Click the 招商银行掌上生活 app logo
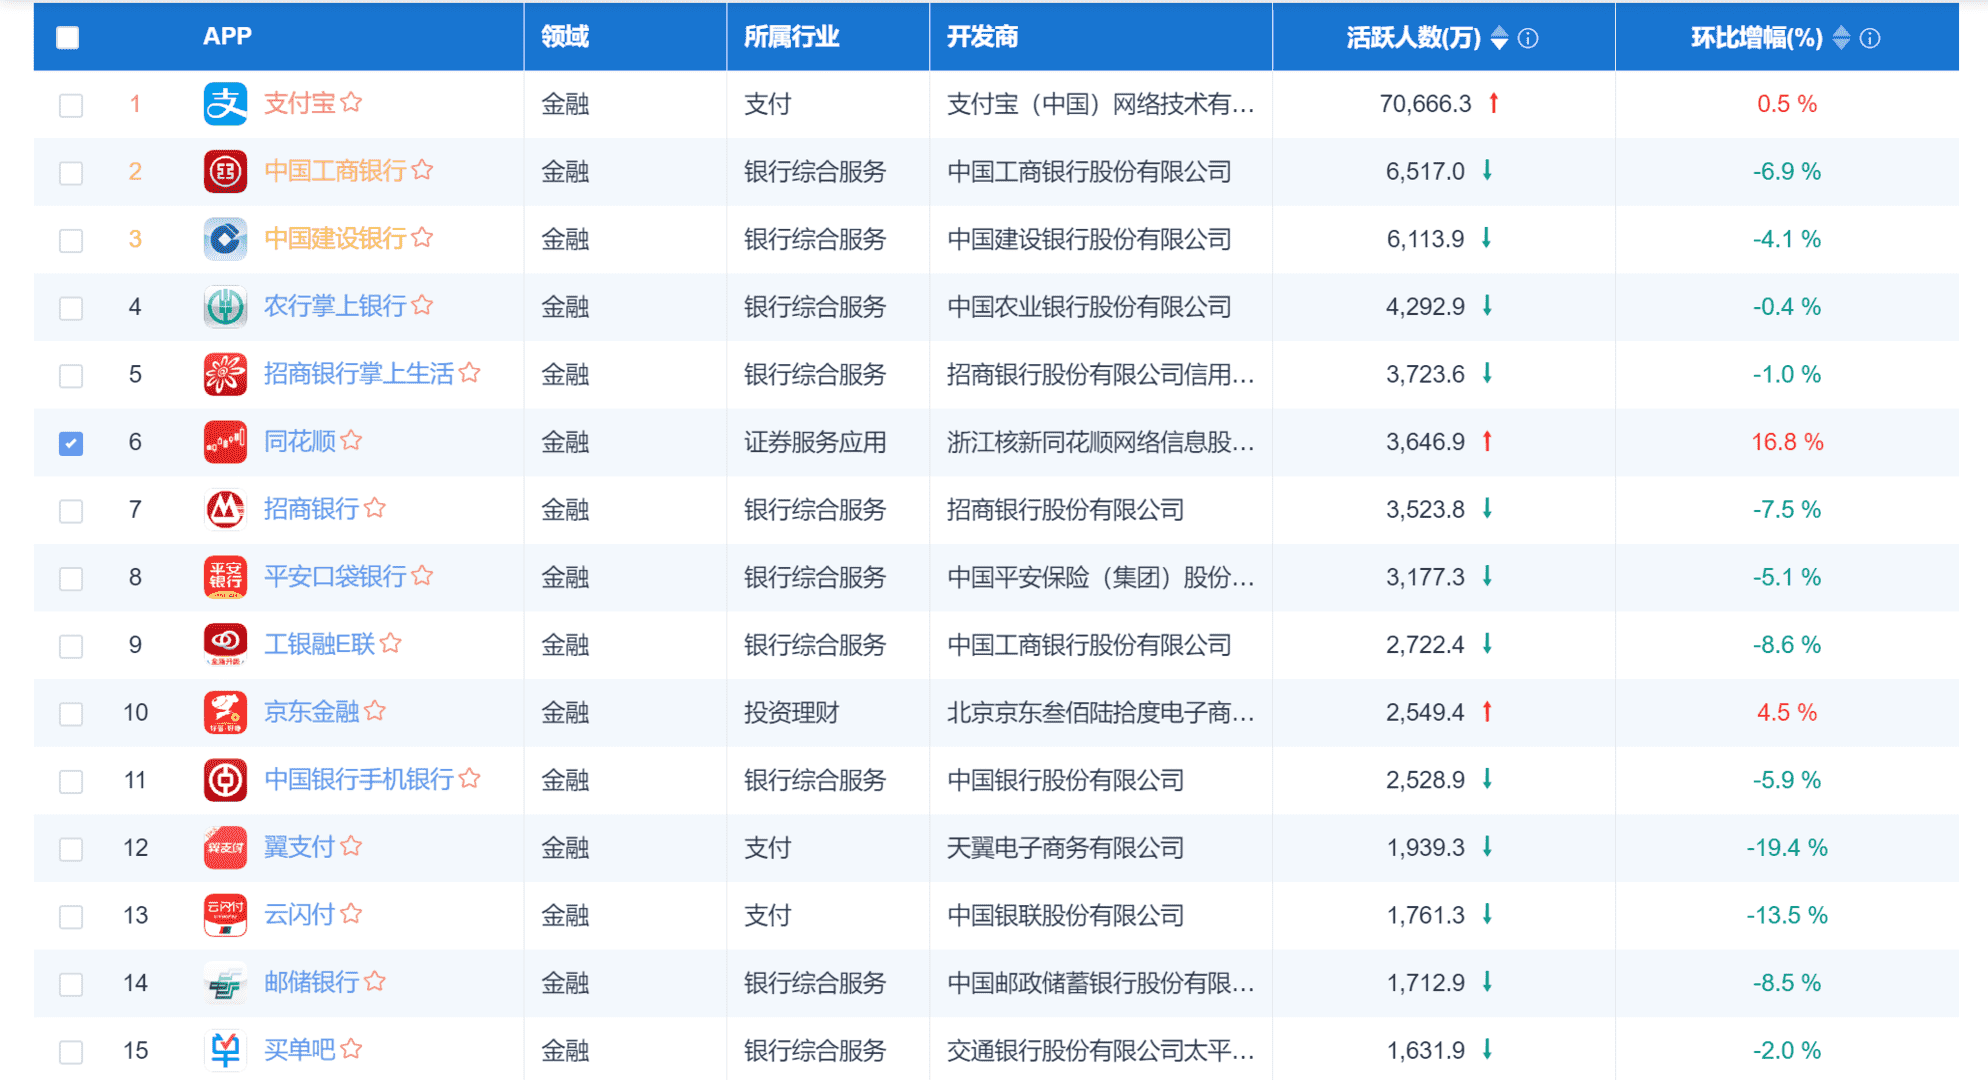The image size is (1988, 1080). [x=225, y=375]
